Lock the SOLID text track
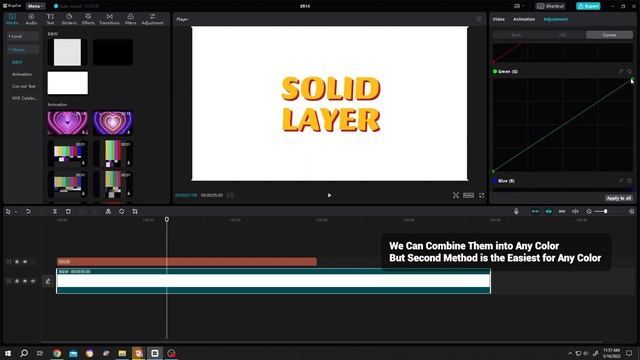 (17, 262)
